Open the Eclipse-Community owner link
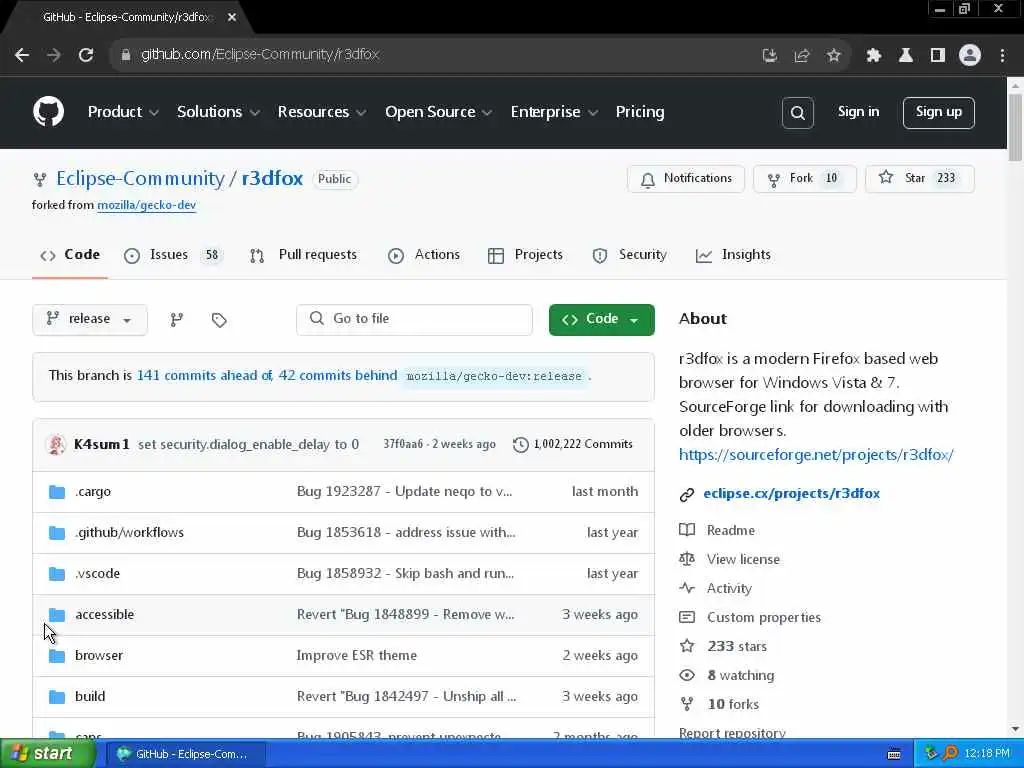Screen dimensions: 1024x768 click(140, 178)
